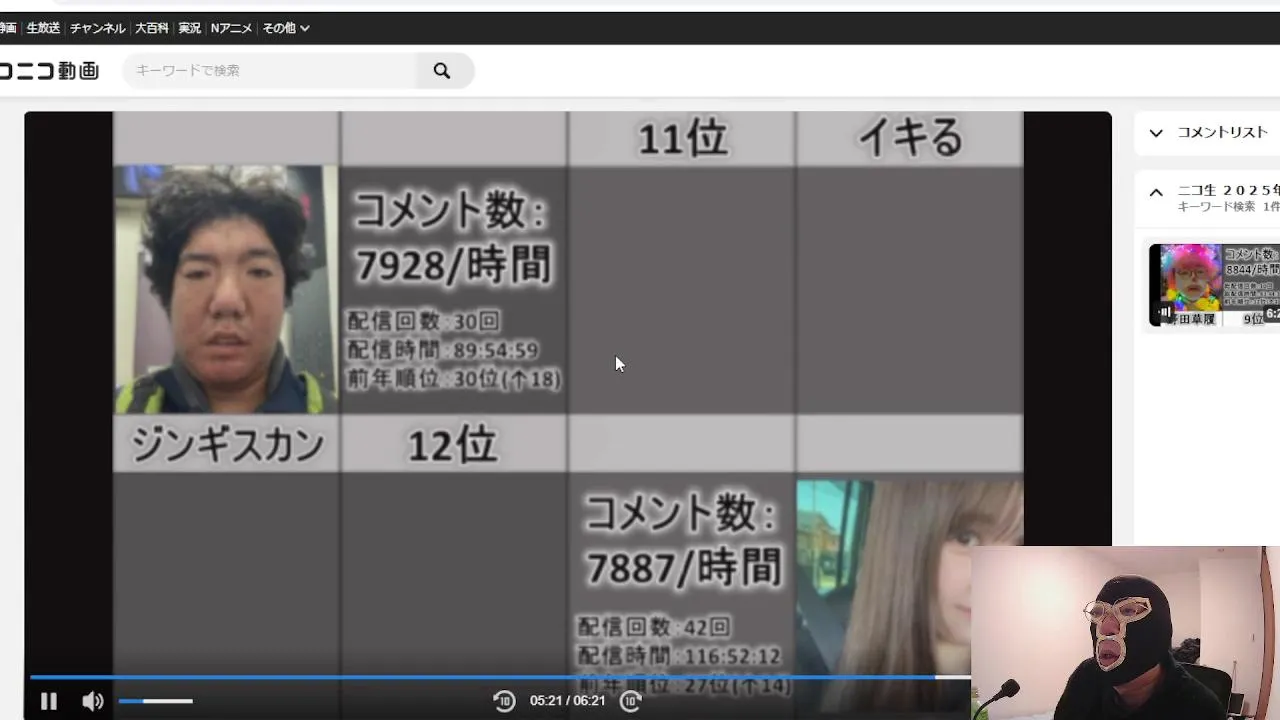Open the Nアニメ menu item
Screen dimensions: 1280x720
tap(231, 28)
